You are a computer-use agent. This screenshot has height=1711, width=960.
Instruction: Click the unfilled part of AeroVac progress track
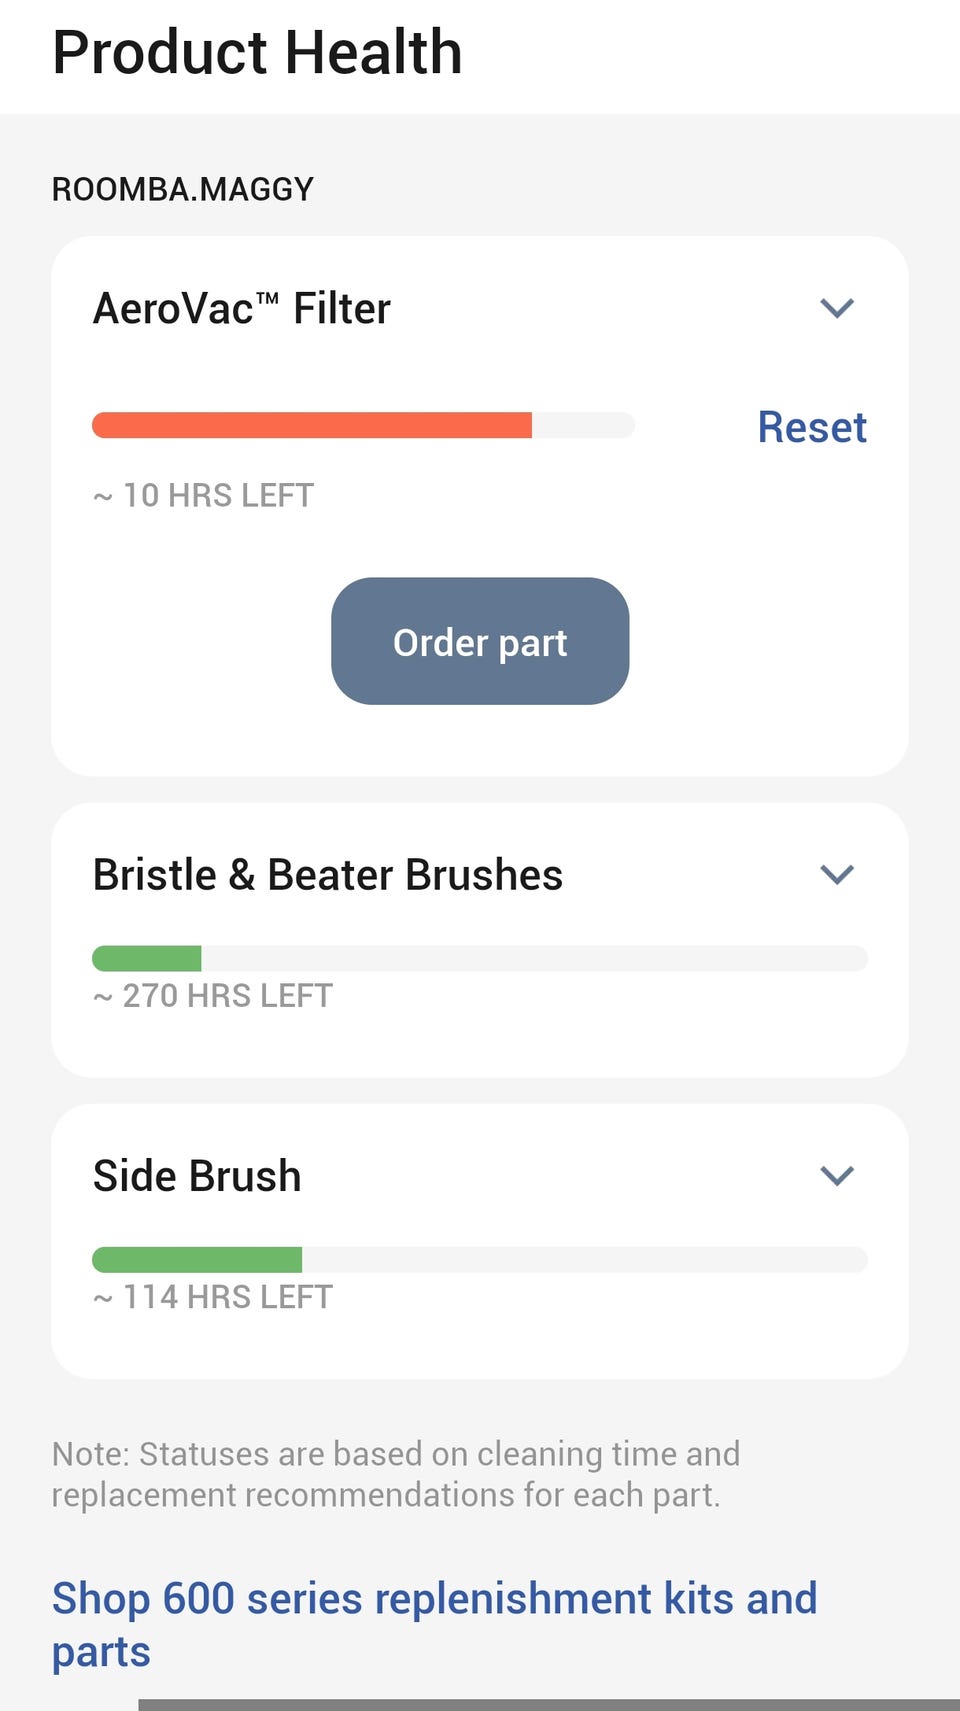(583, 425)
